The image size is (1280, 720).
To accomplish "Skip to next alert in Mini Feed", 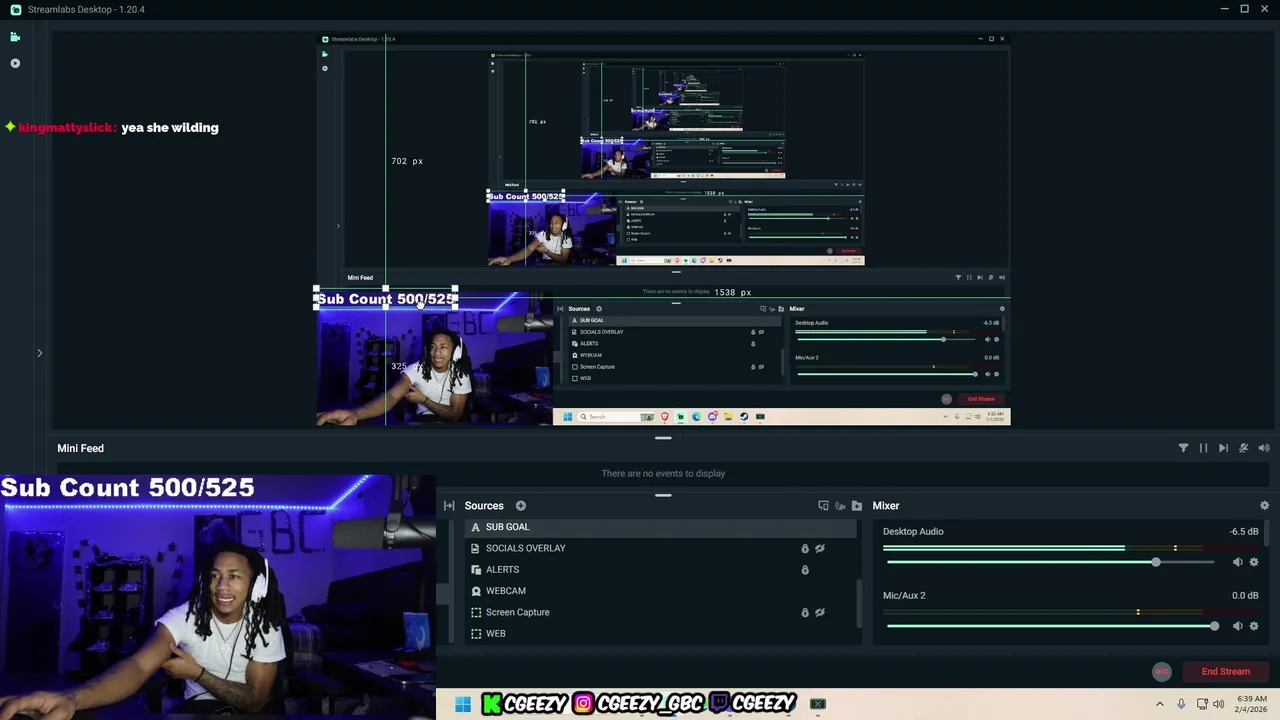I will point(1223,448).
